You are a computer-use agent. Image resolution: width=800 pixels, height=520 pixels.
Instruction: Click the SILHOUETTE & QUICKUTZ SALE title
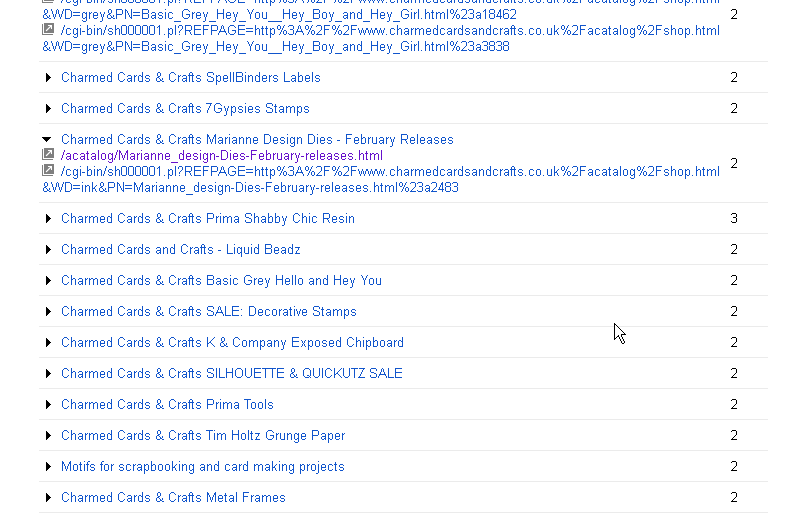click(x=231, y=374)
